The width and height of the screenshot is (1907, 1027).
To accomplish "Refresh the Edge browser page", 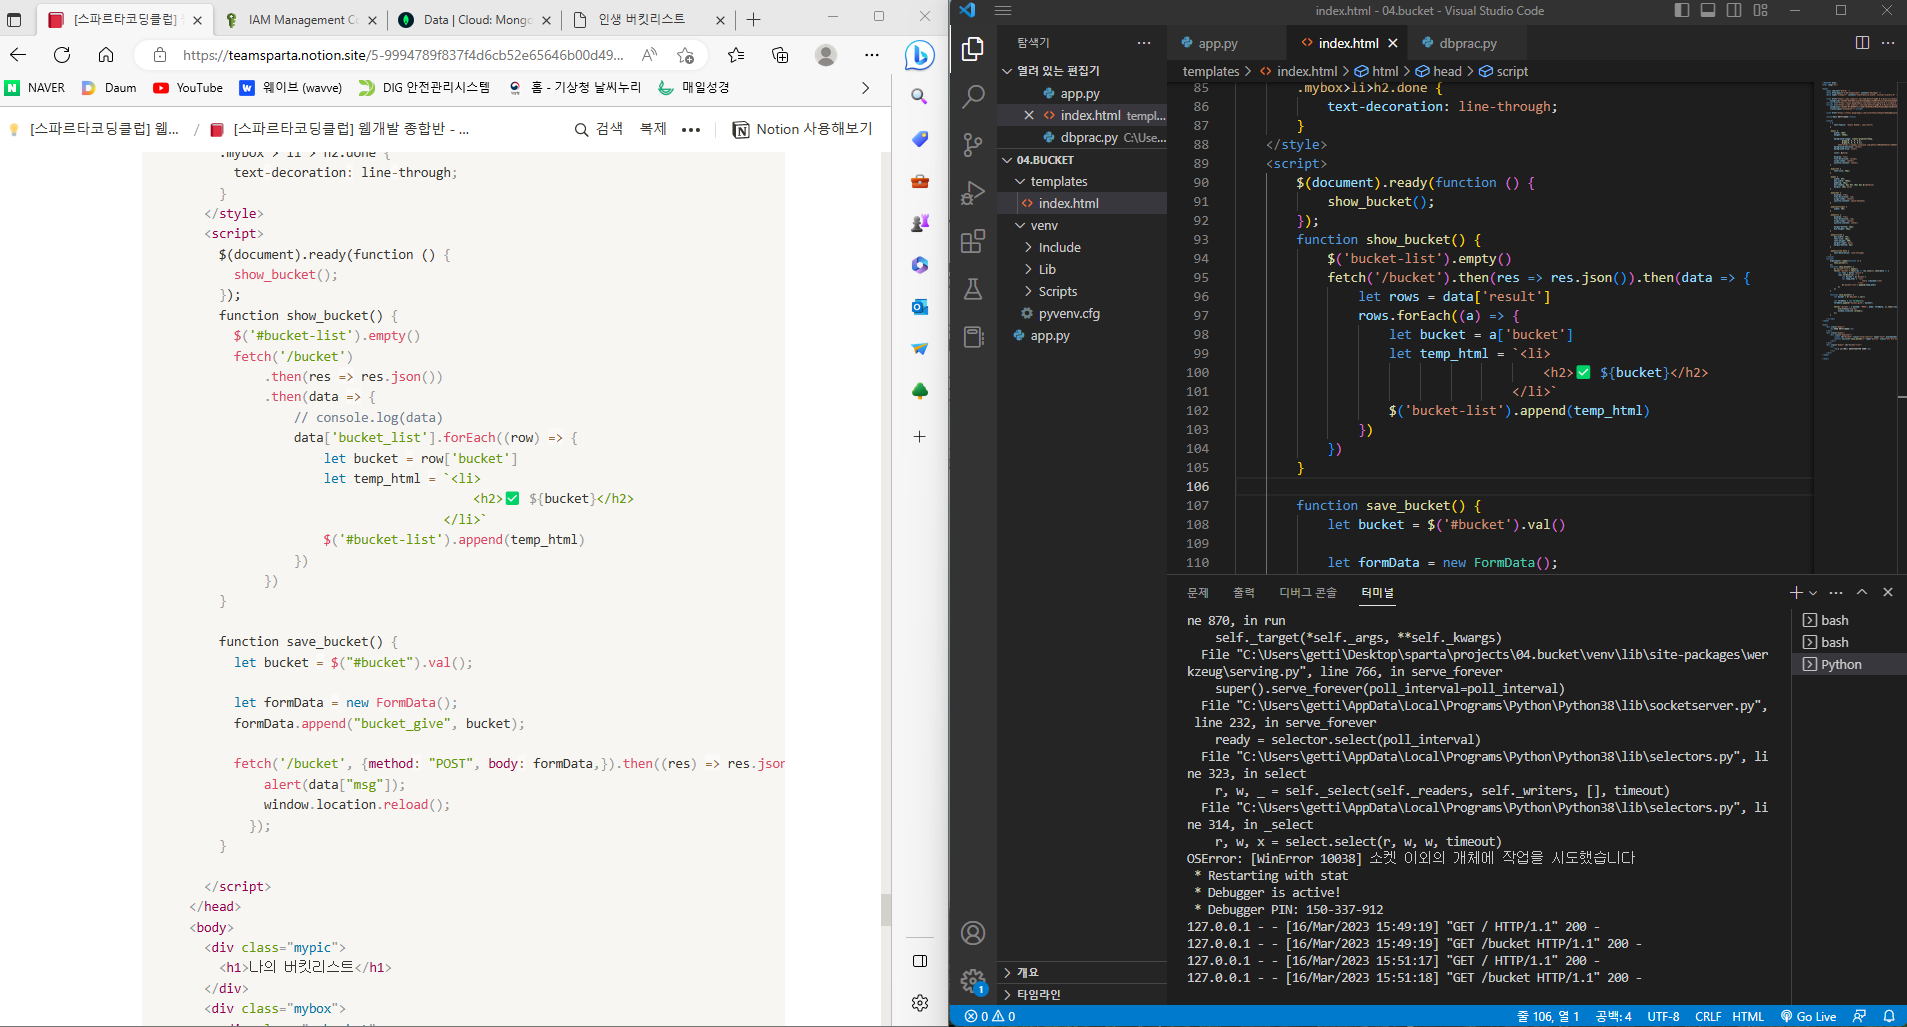I will click(x=62, y=55).
